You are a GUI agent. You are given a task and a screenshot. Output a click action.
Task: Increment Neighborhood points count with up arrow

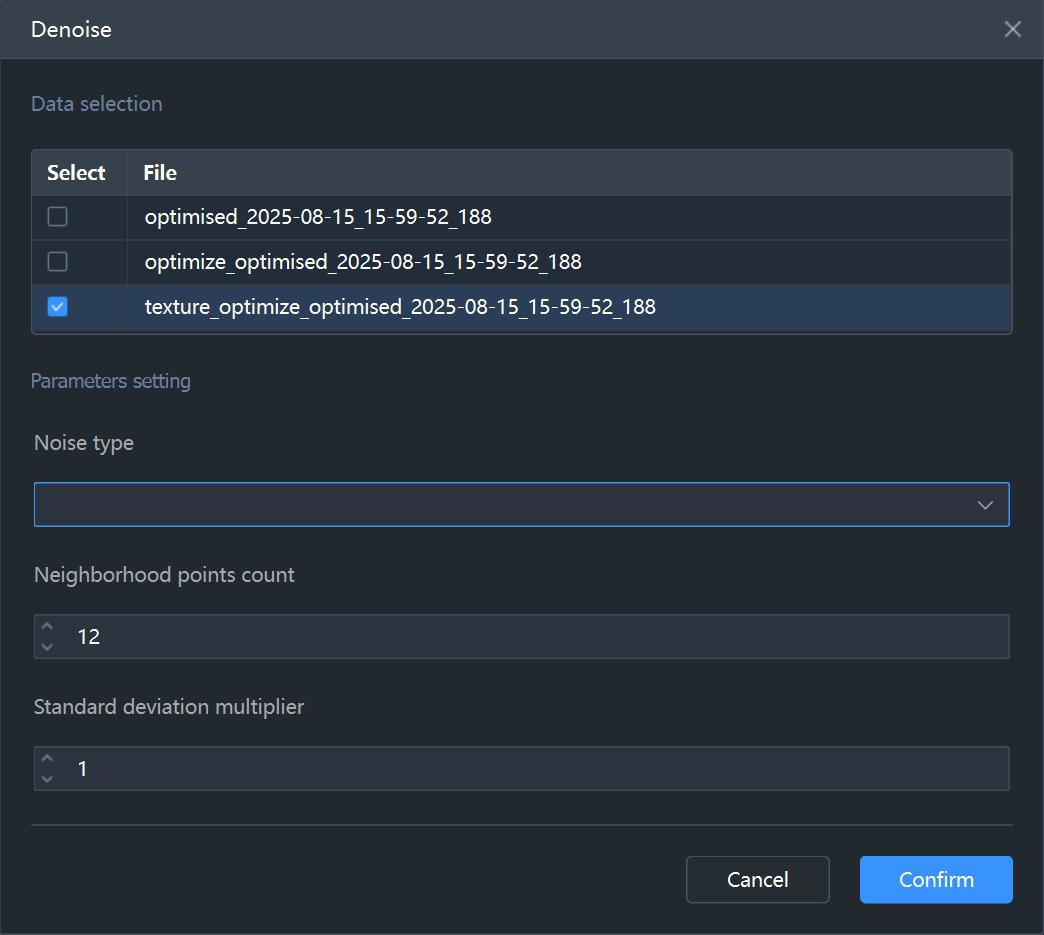pyautogui.click(x=47, y=627)
